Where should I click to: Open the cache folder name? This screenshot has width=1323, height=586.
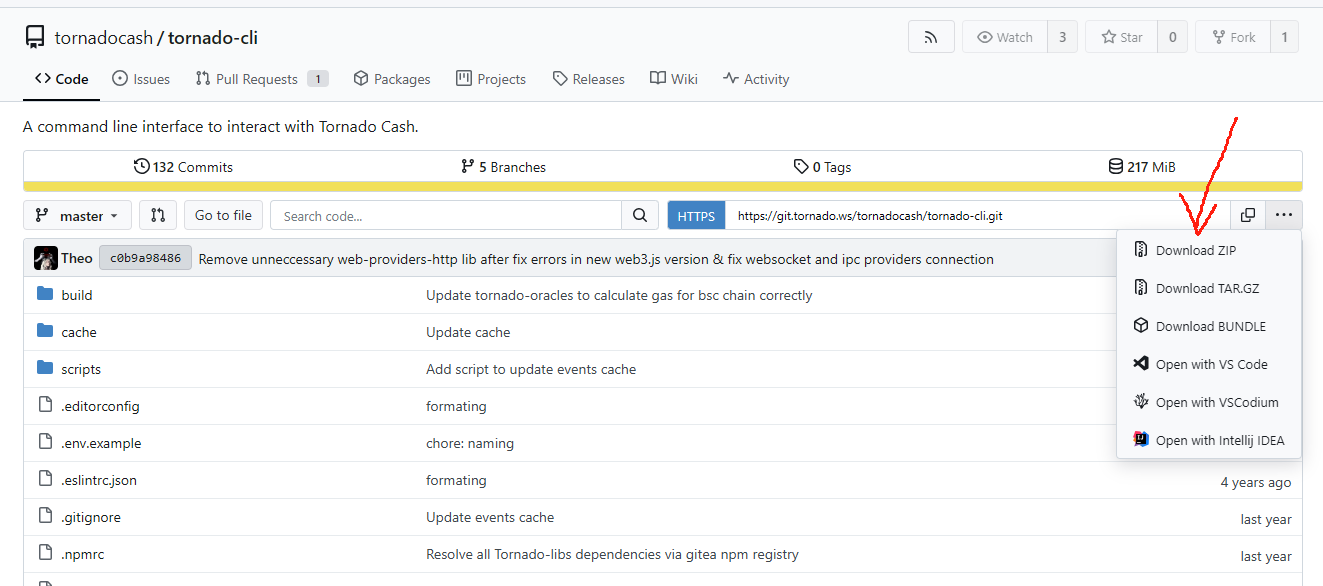(79, 332)
